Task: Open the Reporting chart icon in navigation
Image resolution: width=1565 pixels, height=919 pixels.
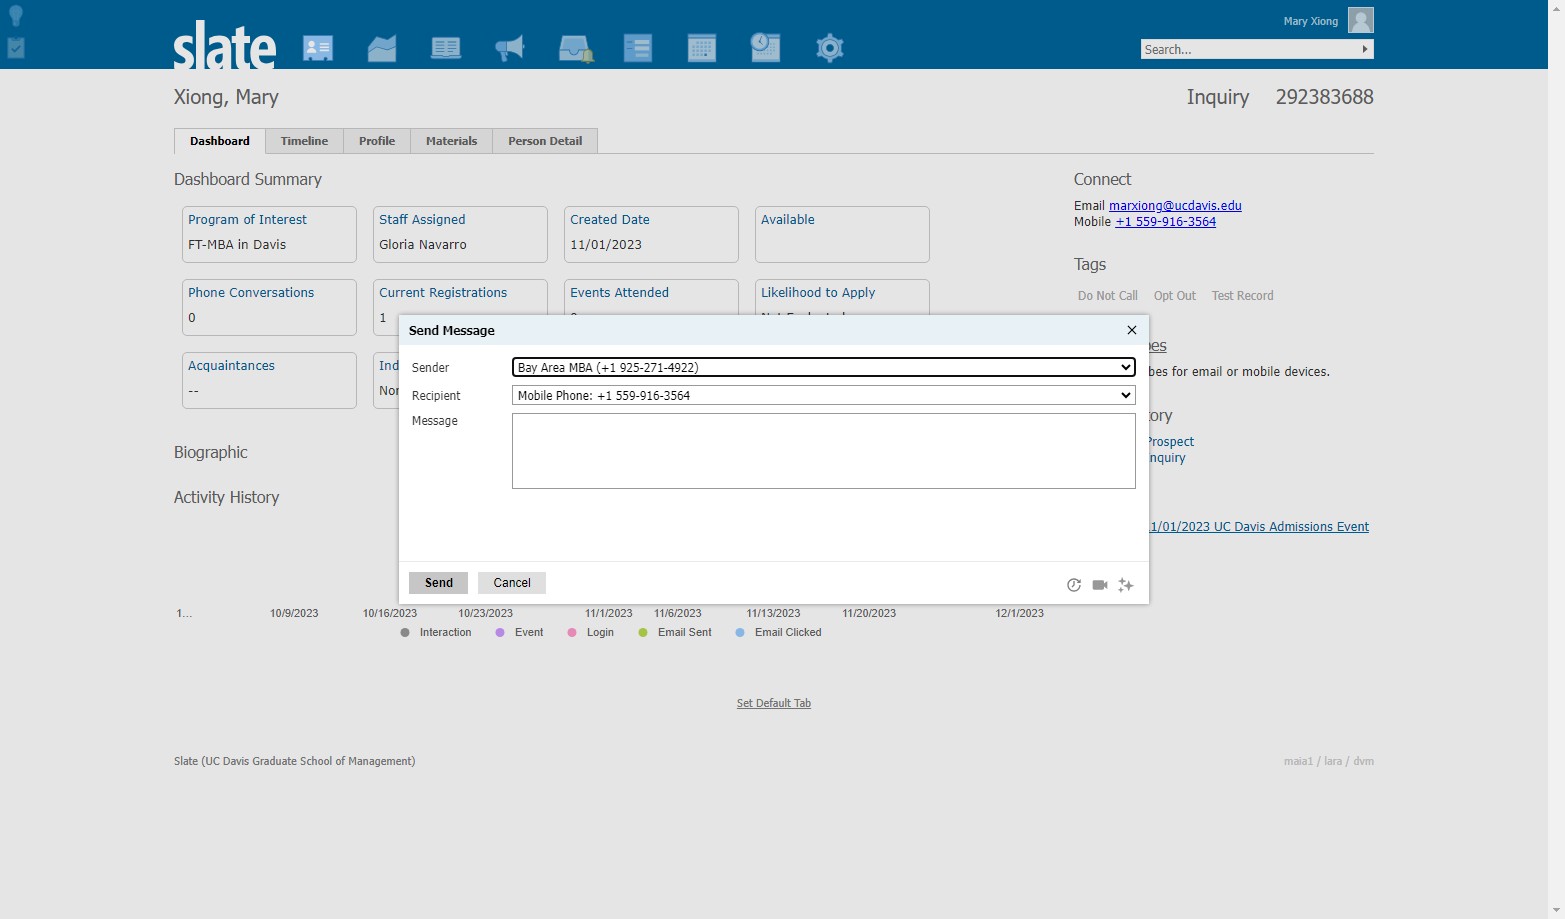Action: tap(382, 48)
